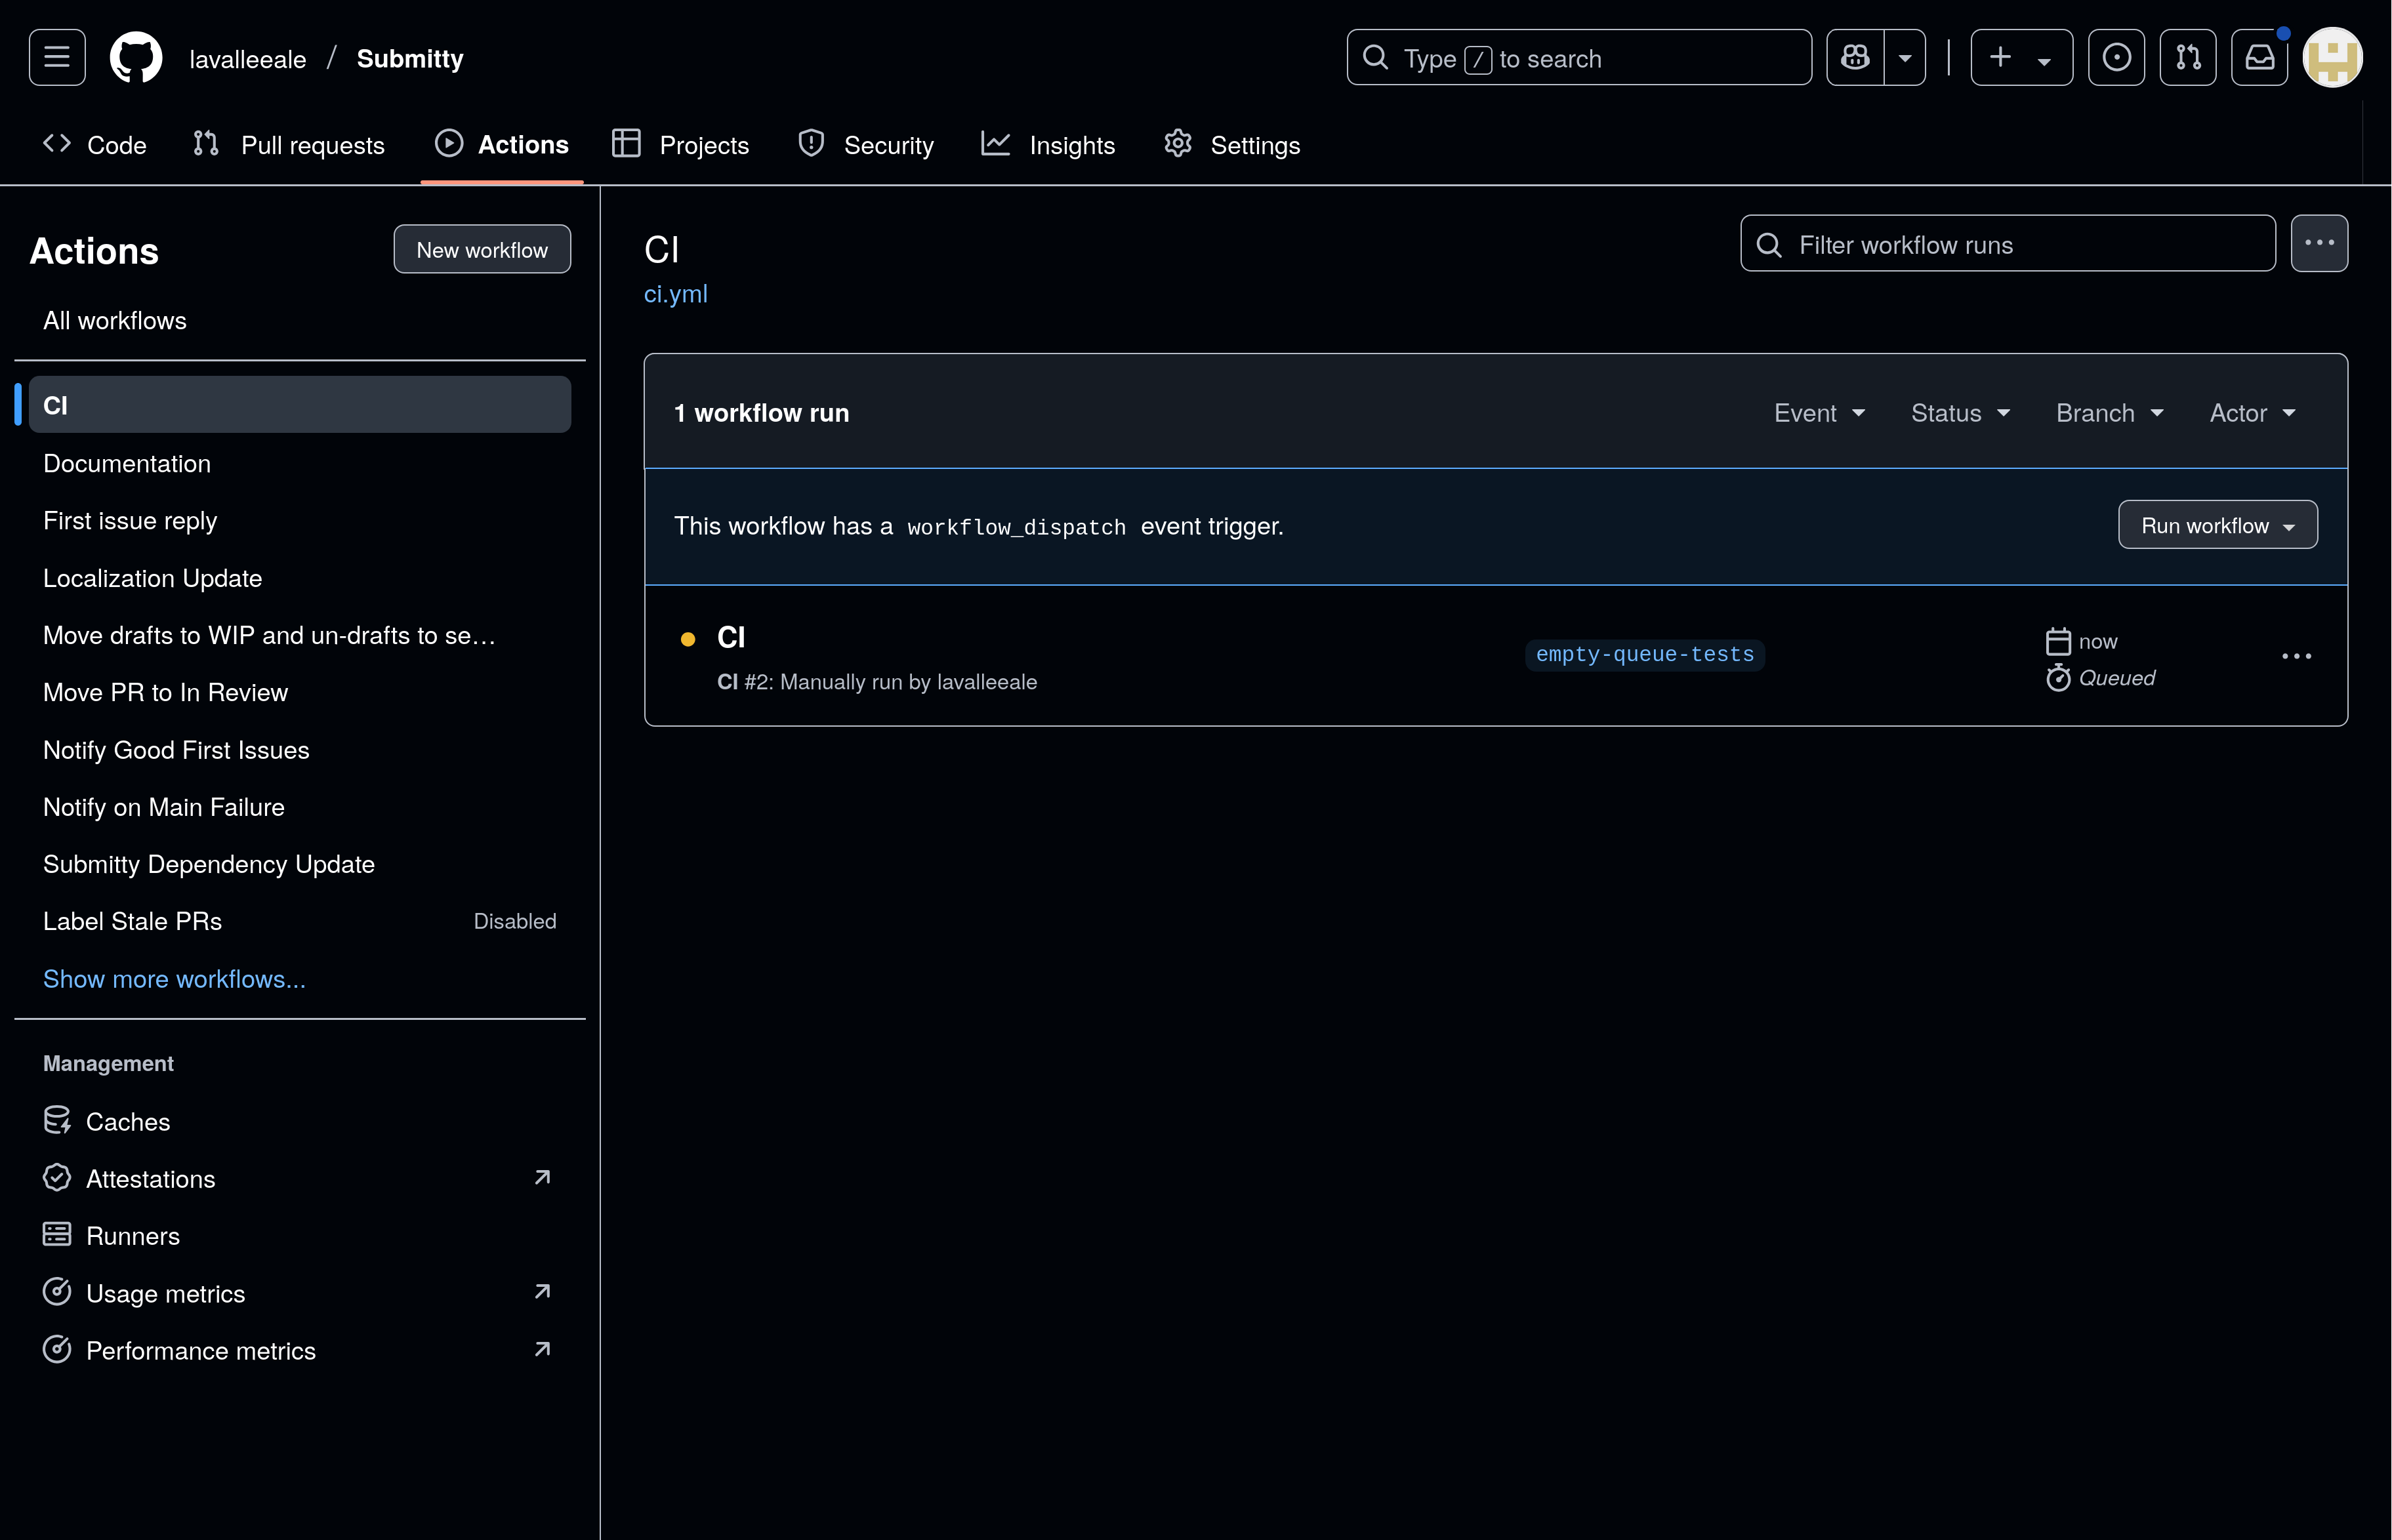Select Move drafts to WIP workflow

[x=300, y=635]
